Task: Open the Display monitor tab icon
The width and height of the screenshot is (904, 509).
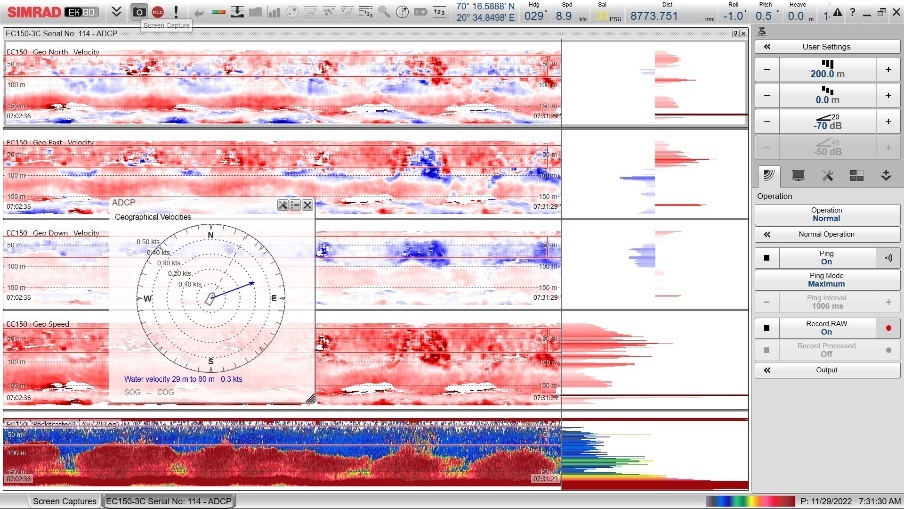Action: click(x=798, y=175)
